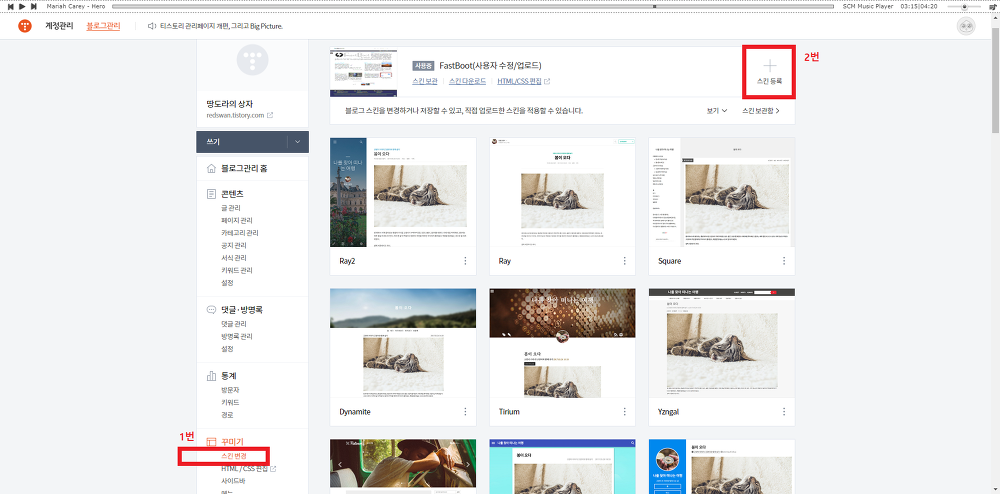
Task: Click the 꾸미기 layout icon
Action: click(211, 442)
